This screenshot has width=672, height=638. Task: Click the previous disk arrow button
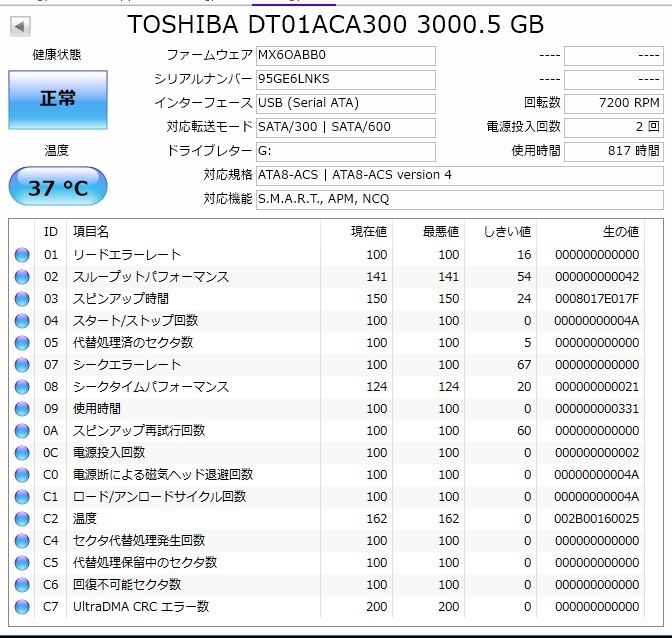coord(20,27)
